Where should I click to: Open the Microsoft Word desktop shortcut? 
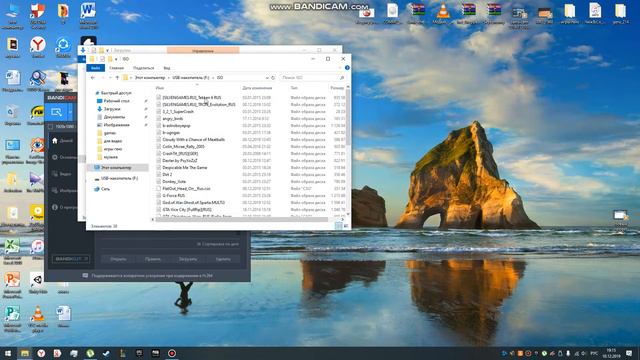(x=88, y=16)
